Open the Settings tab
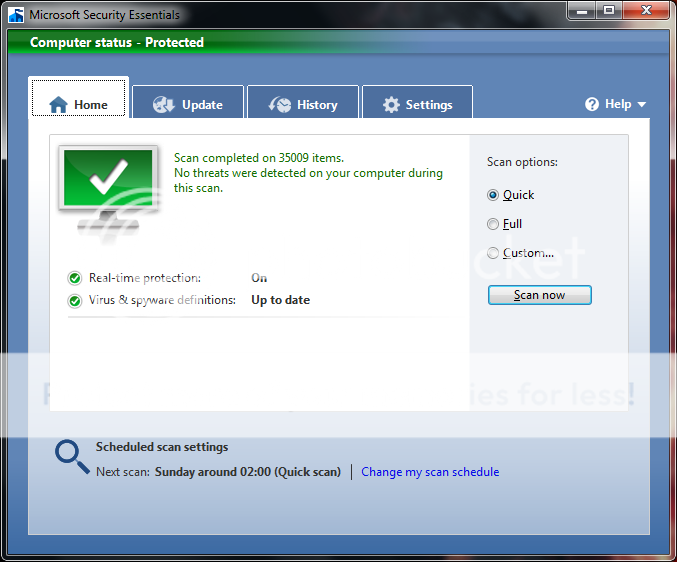 coord(418,102)
